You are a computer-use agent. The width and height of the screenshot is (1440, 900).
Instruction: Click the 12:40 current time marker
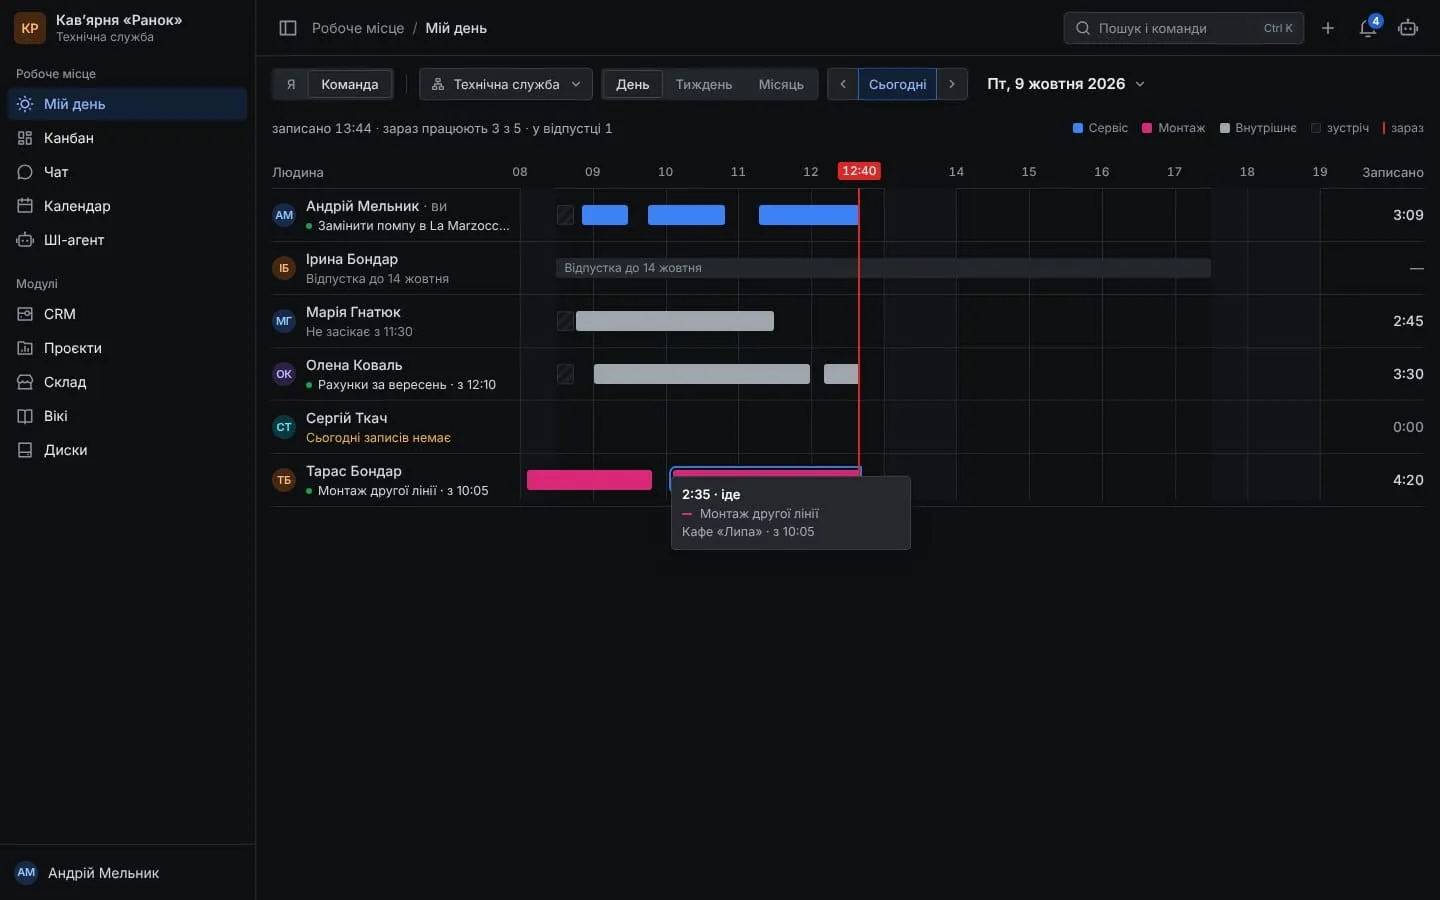click(x=859, y=171)
